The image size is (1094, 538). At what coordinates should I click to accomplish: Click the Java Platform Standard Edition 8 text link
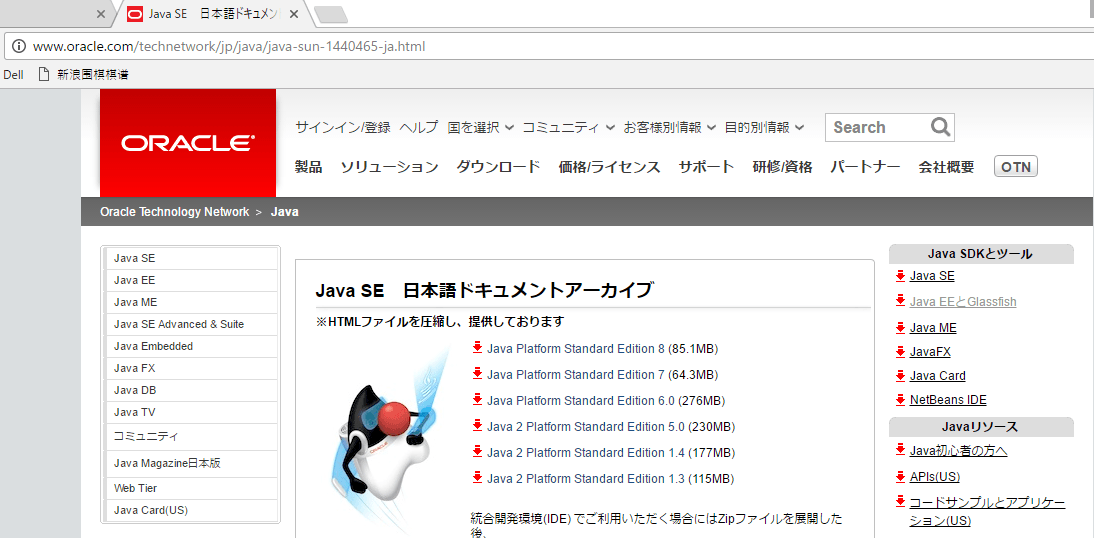576,348
